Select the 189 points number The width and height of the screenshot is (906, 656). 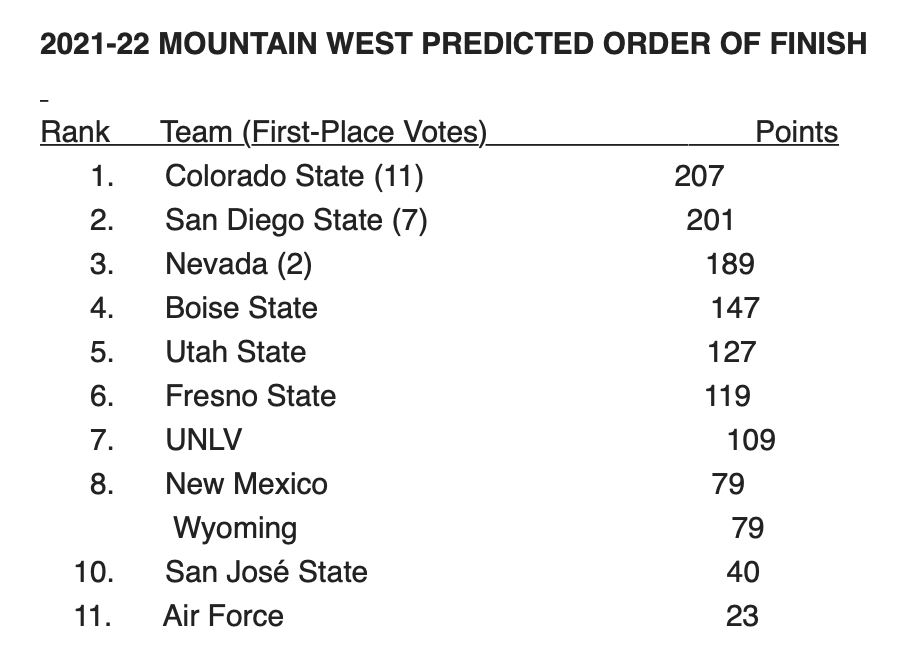(729, 264)
